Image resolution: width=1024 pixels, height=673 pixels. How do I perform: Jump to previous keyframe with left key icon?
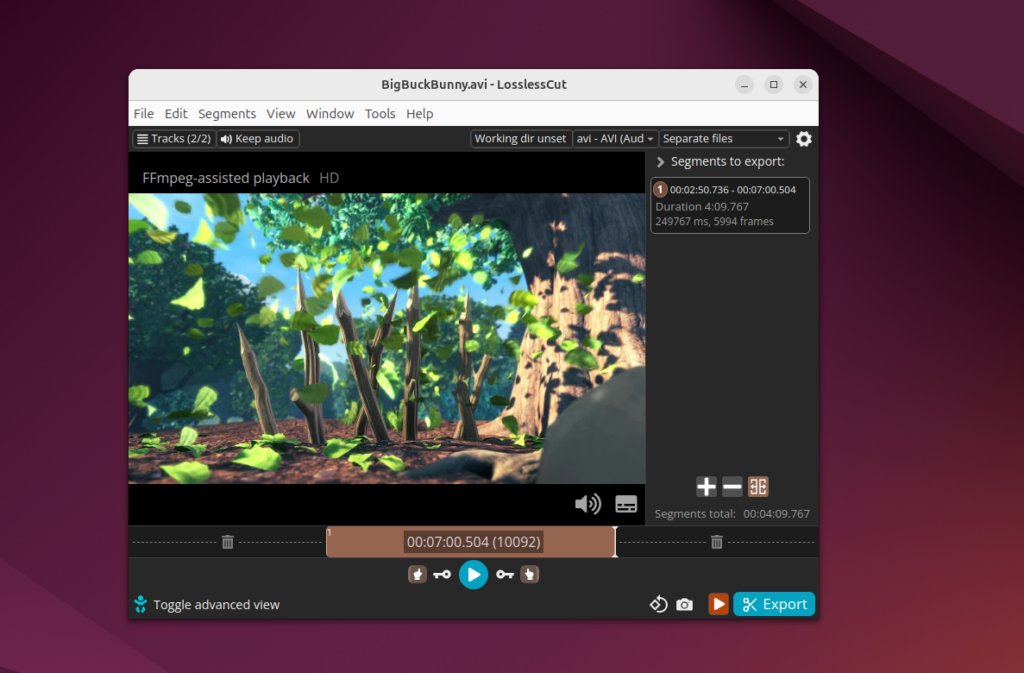pyautogui.click(x=442, y=575)
